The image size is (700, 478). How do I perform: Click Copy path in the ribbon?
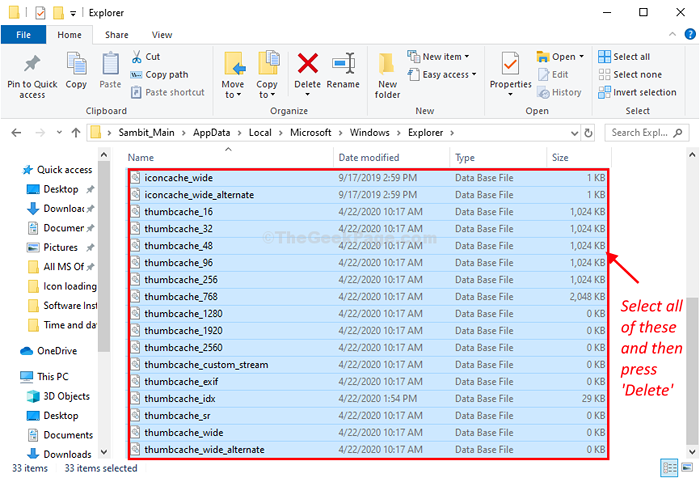[x=159, y=75]
